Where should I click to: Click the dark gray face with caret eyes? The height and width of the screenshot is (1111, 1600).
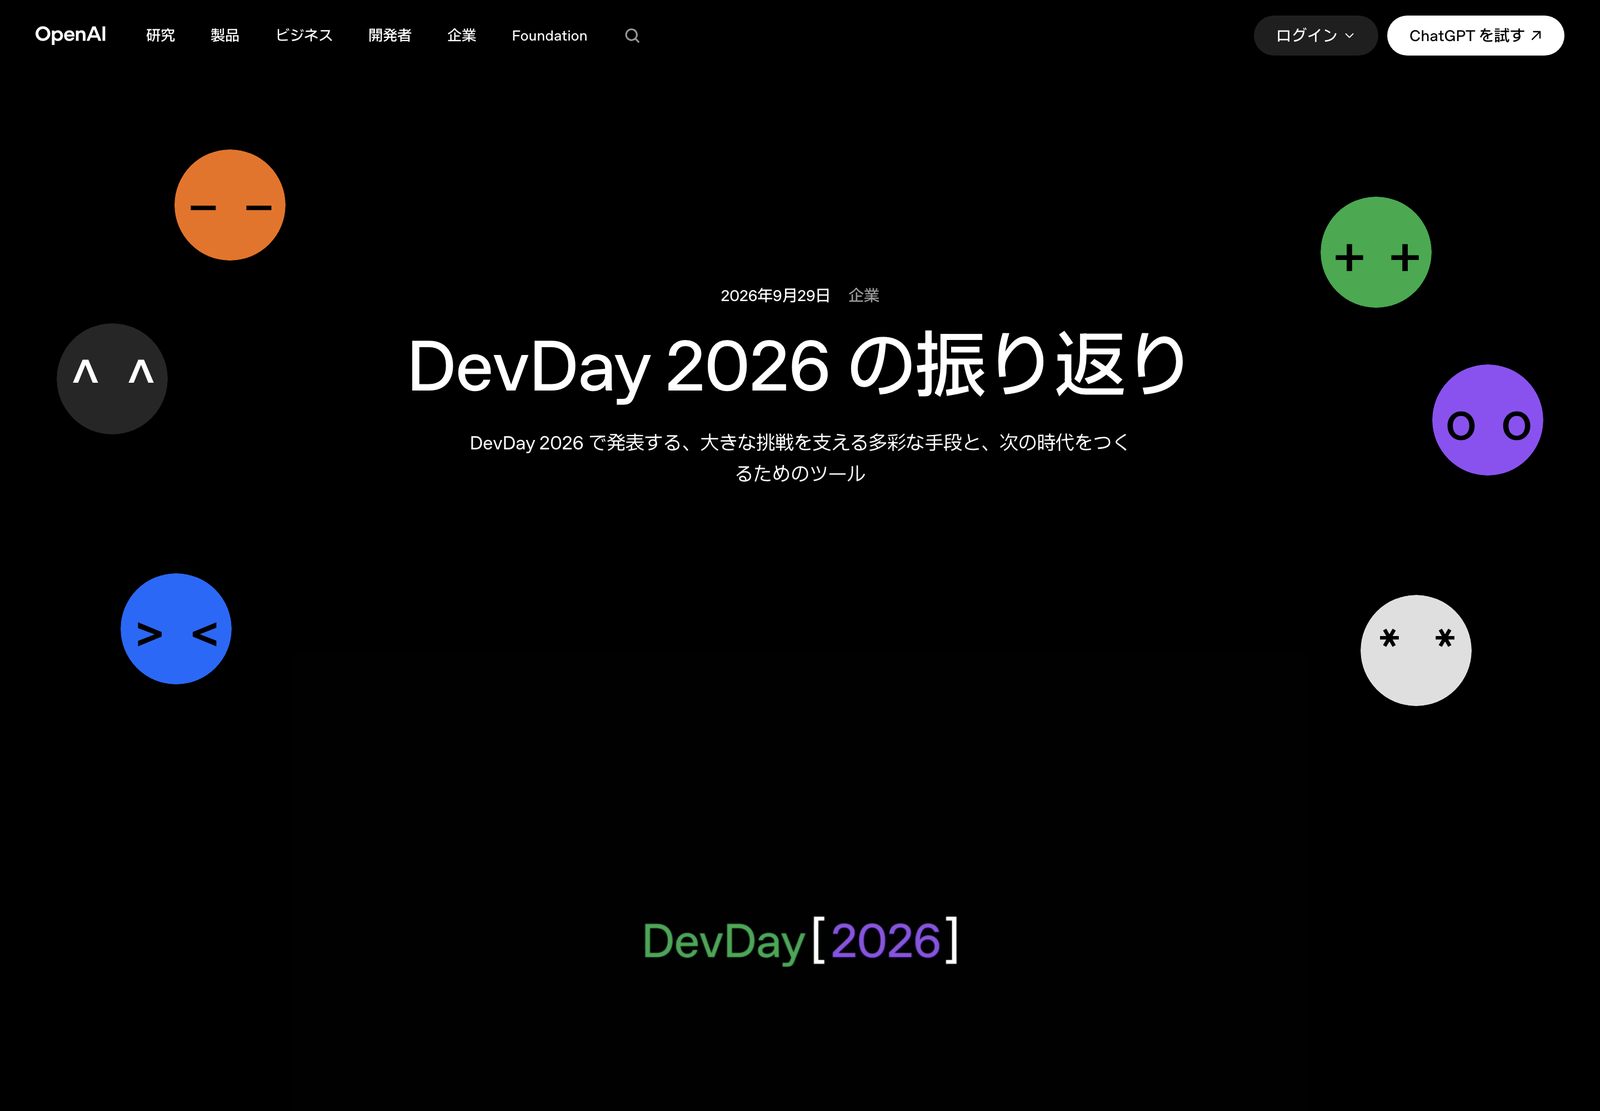coord(112,379)
